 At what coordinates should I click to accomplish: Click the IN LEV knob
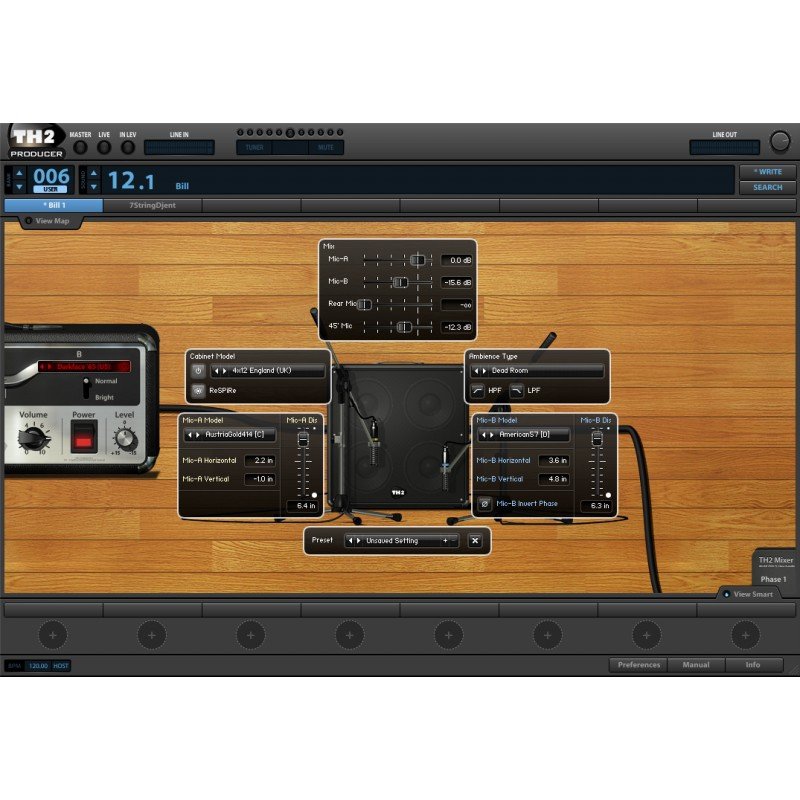click(128, 147)
